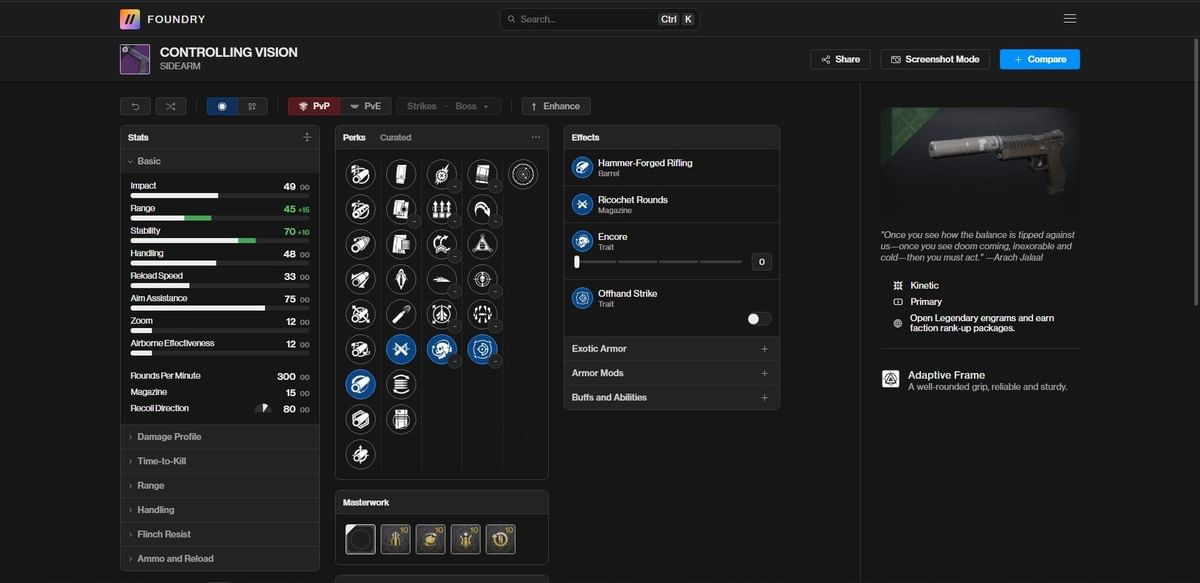The image size is (1200, 583).
Task: Click the undo roll icon
Action: click(x=134, y=105)
